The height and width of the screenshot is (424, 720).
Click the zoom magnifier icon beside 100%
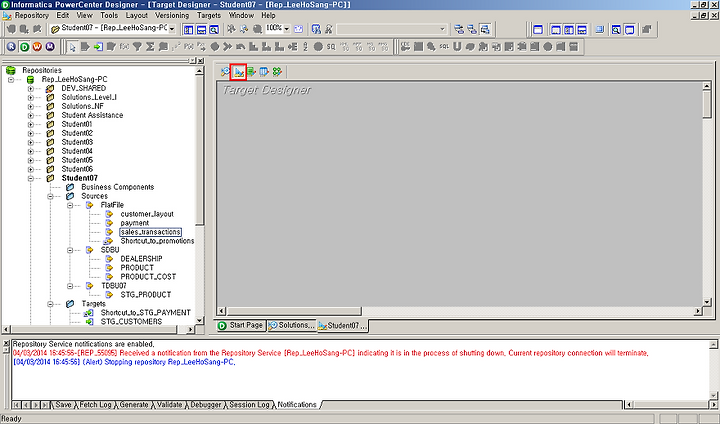[x=258, y=29]
